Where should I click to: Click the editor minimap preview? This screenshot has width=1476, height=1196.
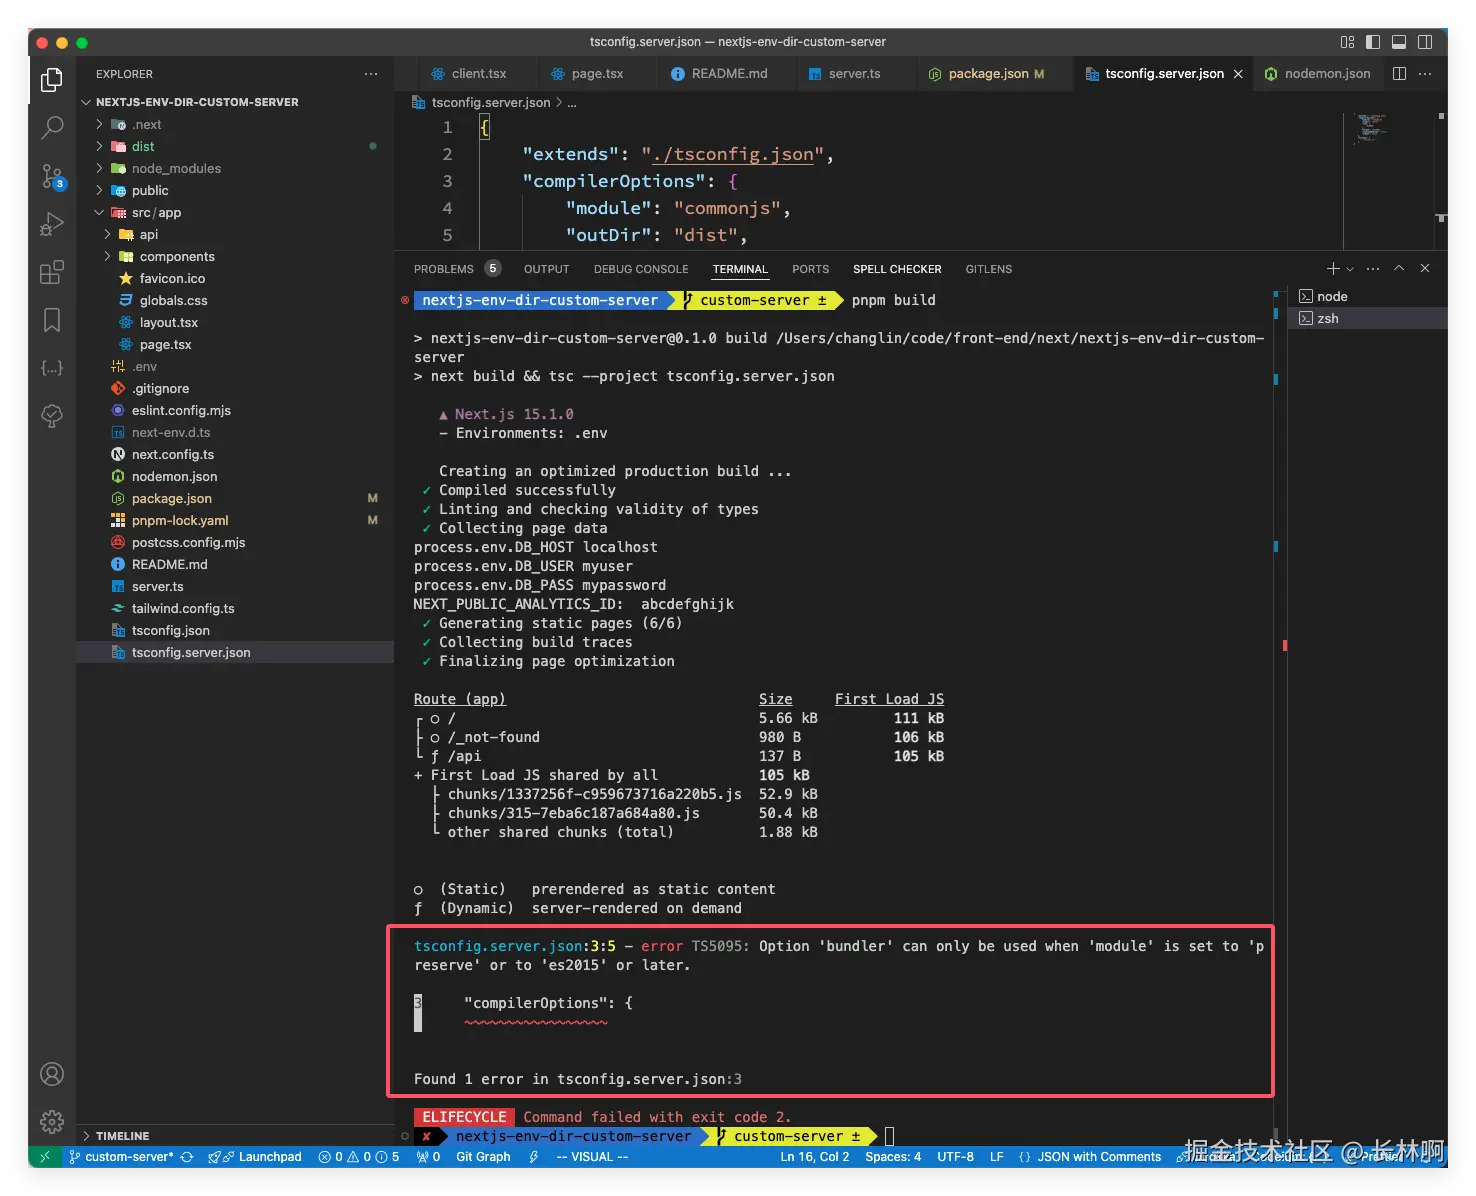click(x=1371, y=128)
